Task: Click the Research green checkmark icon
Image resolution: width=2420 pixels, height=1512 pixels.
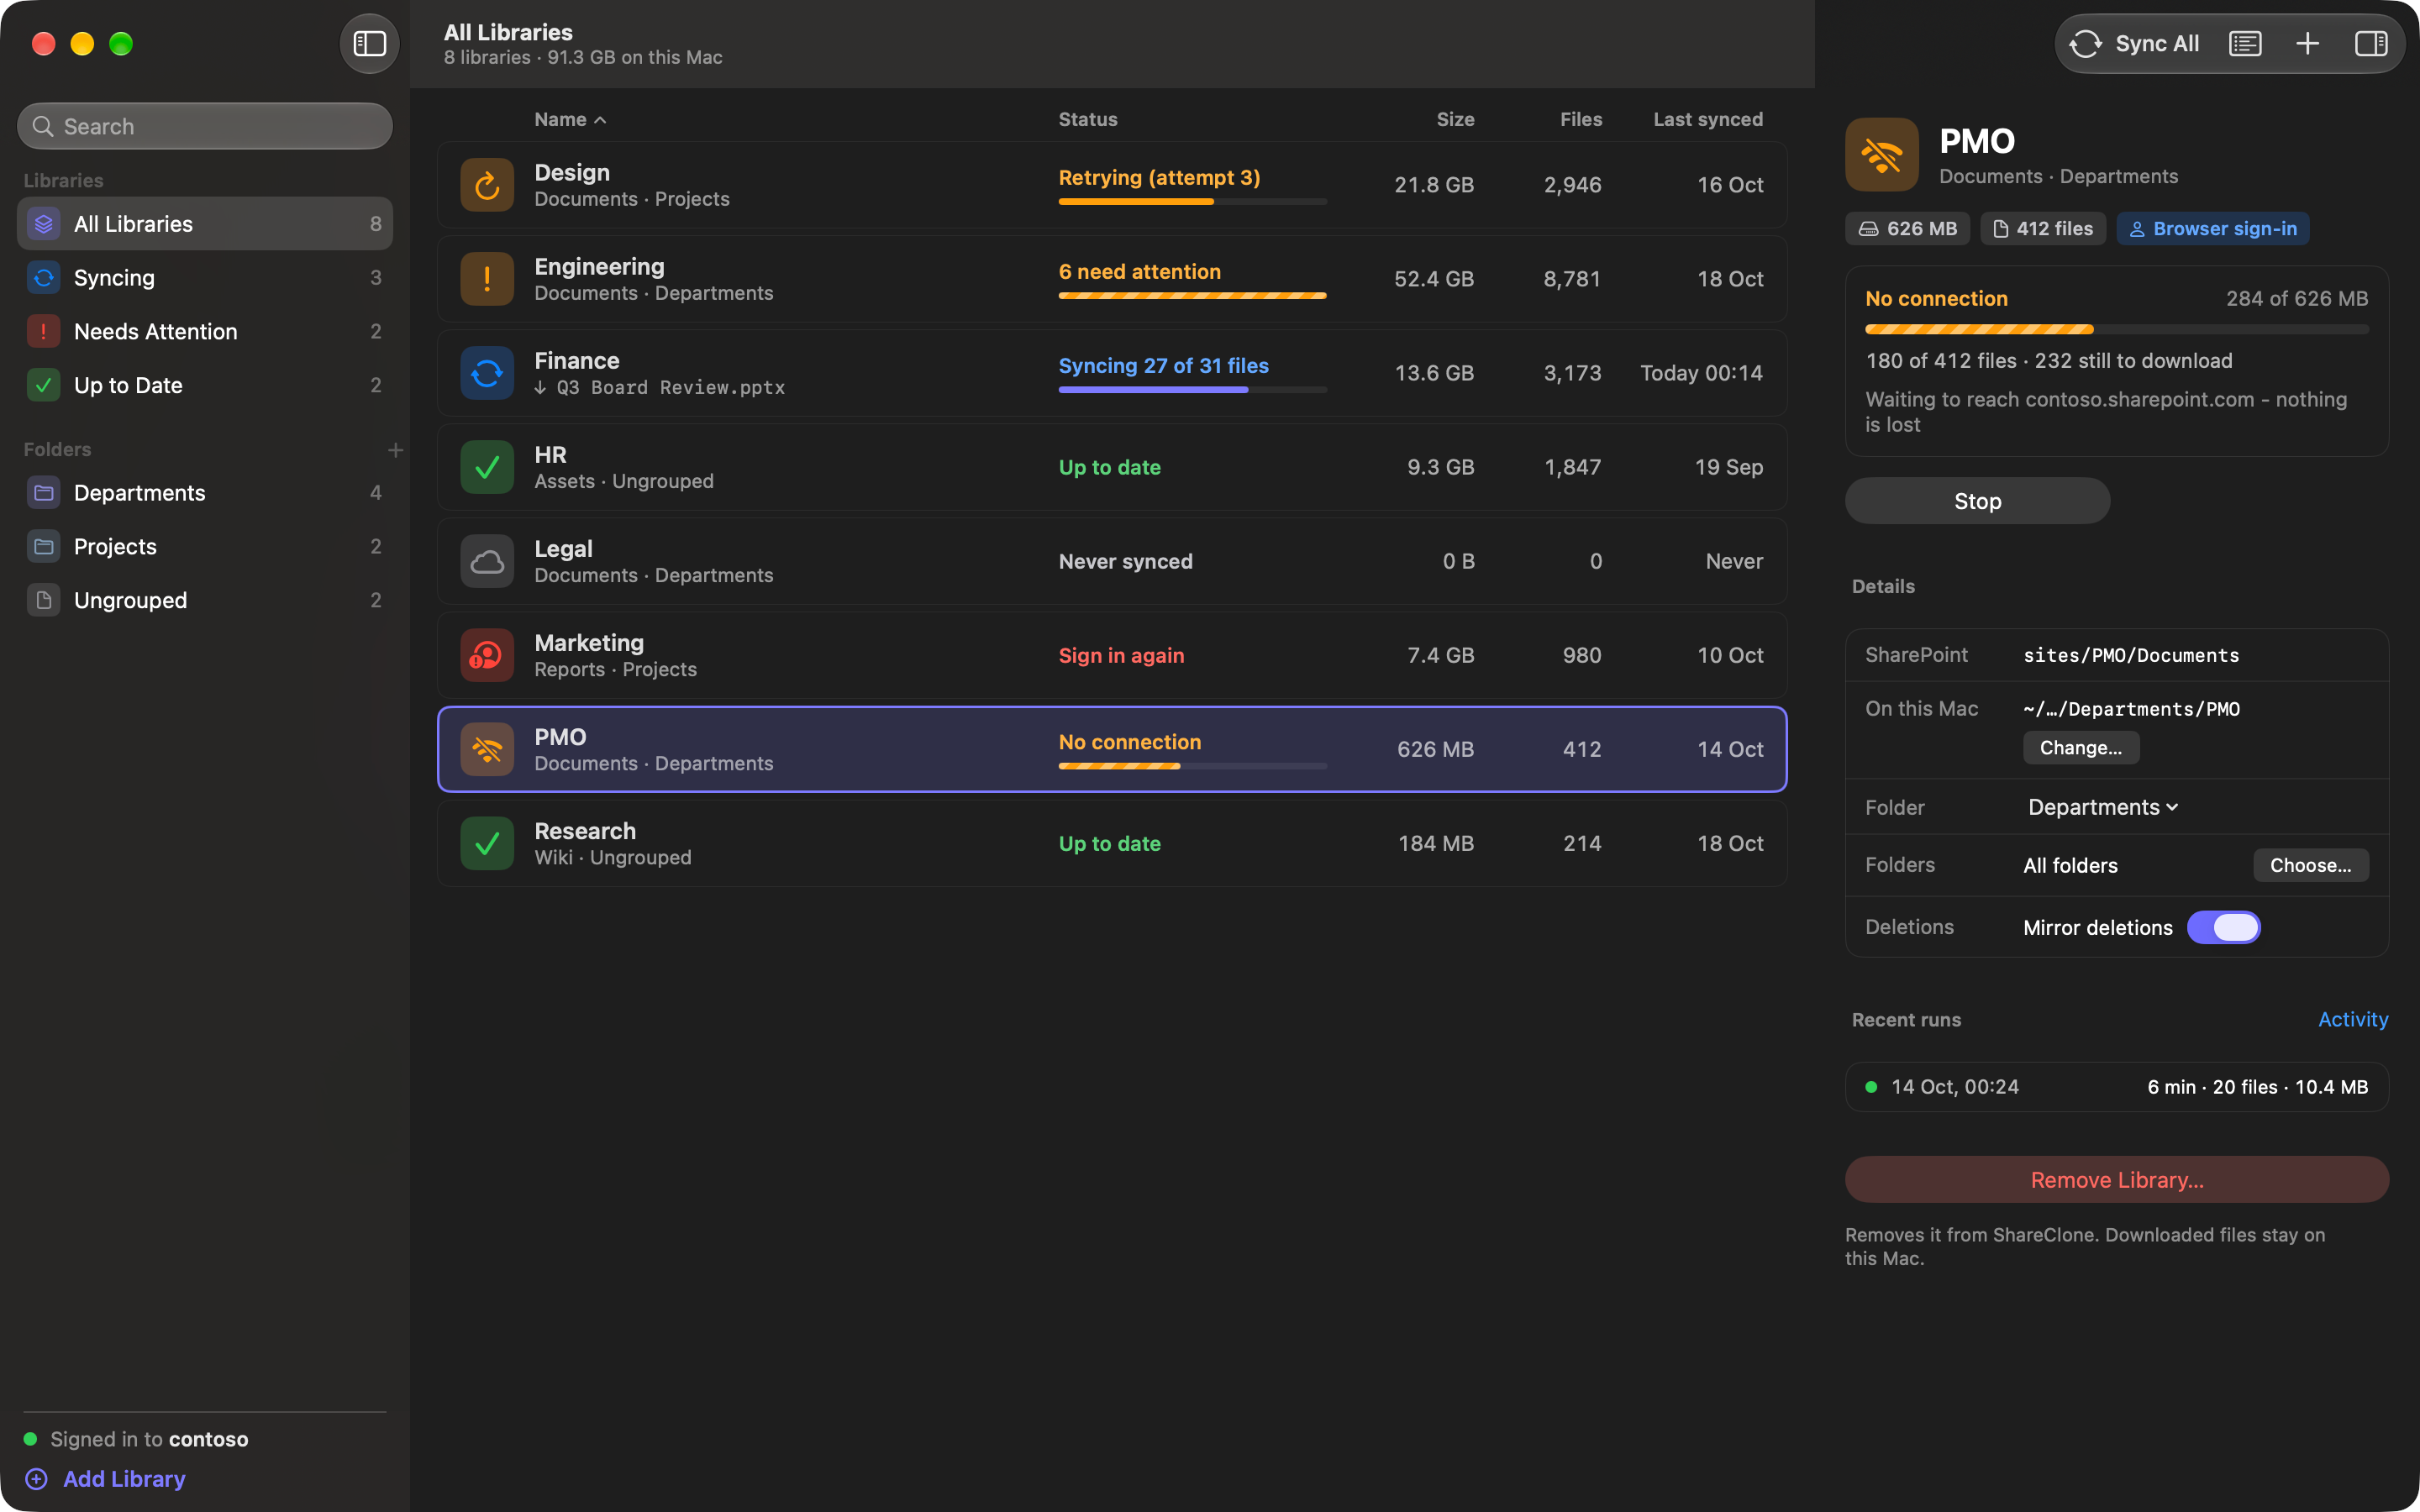Action: (487, 843)
